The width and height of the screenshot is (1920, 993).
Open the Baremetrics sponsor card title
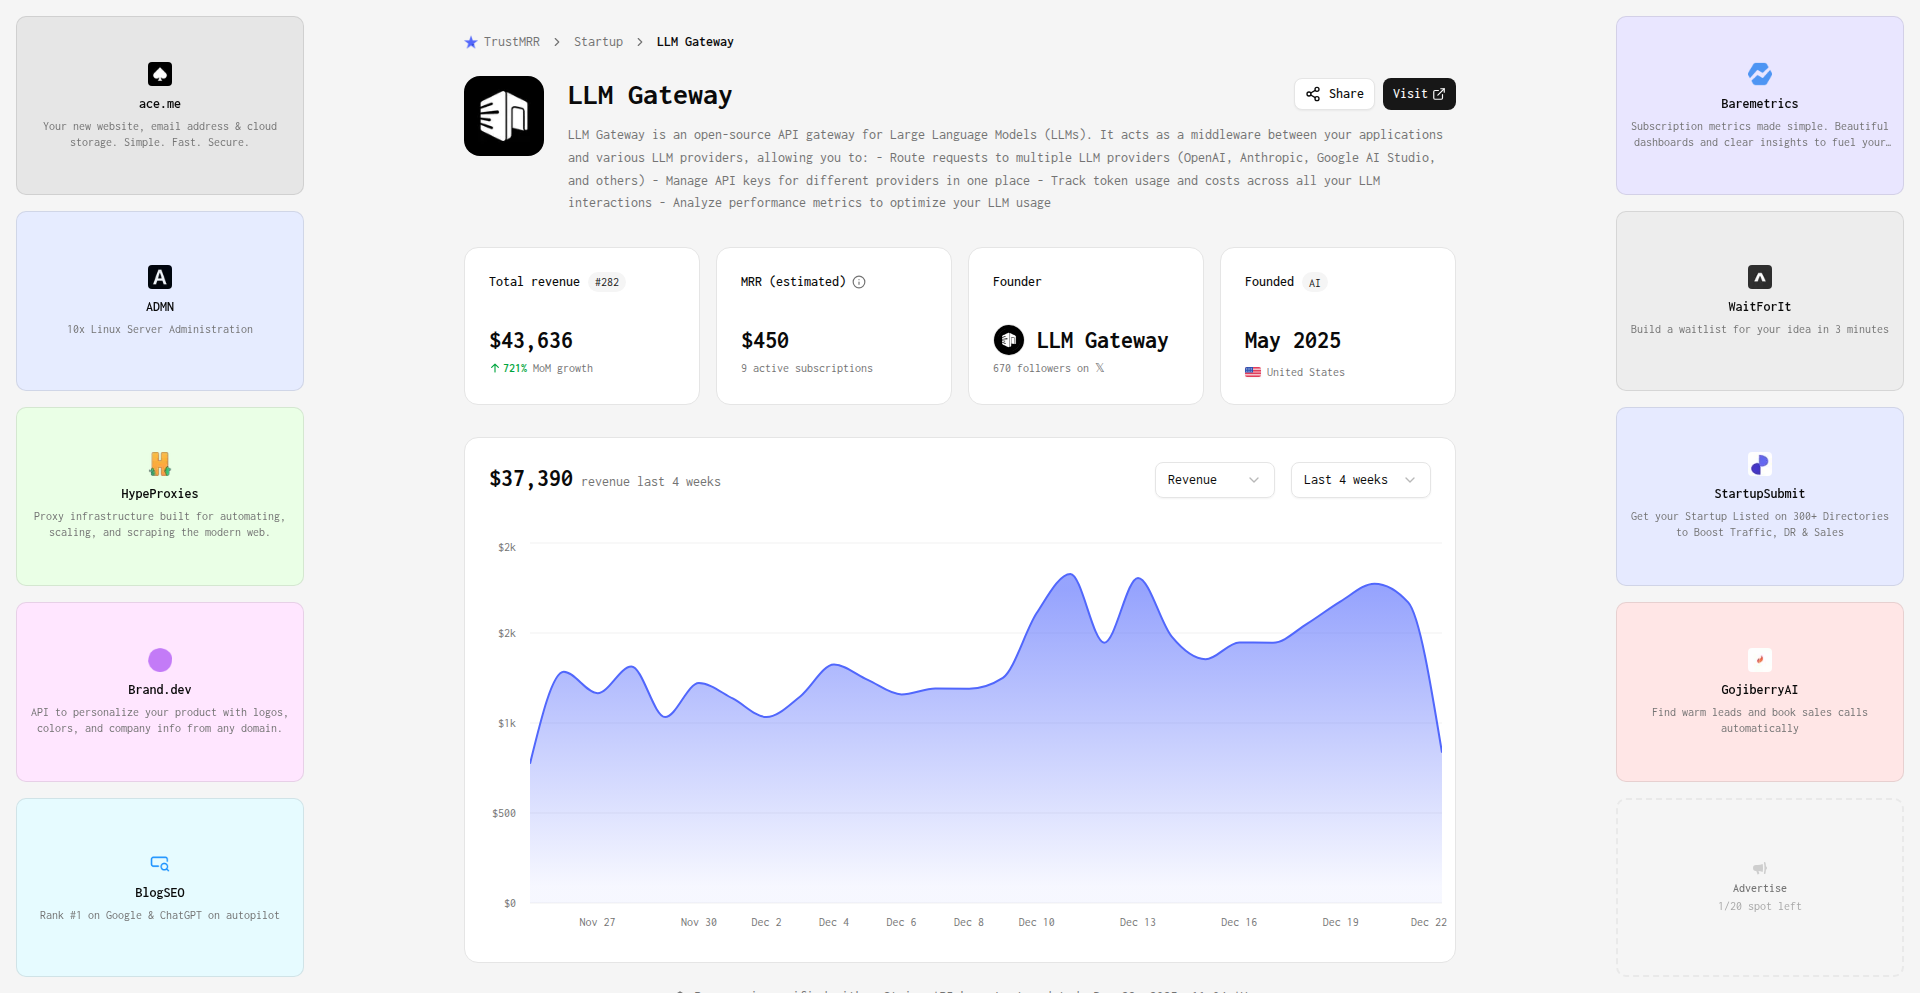coord(1760,104)
